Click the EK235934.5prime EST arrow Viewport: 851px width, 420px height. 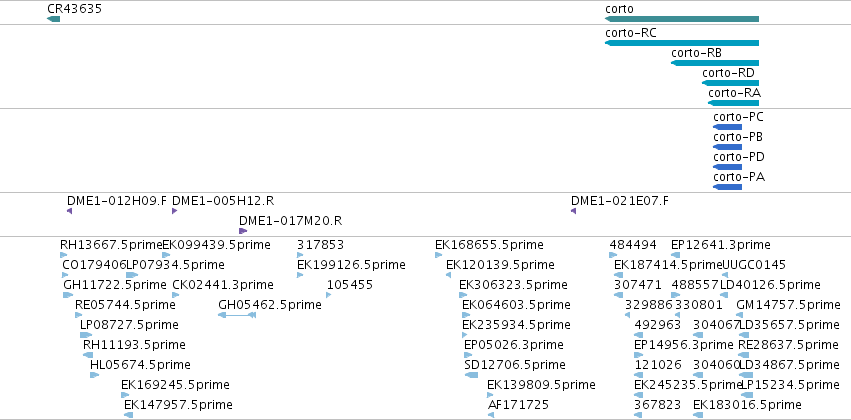click(x=466, y=335)
